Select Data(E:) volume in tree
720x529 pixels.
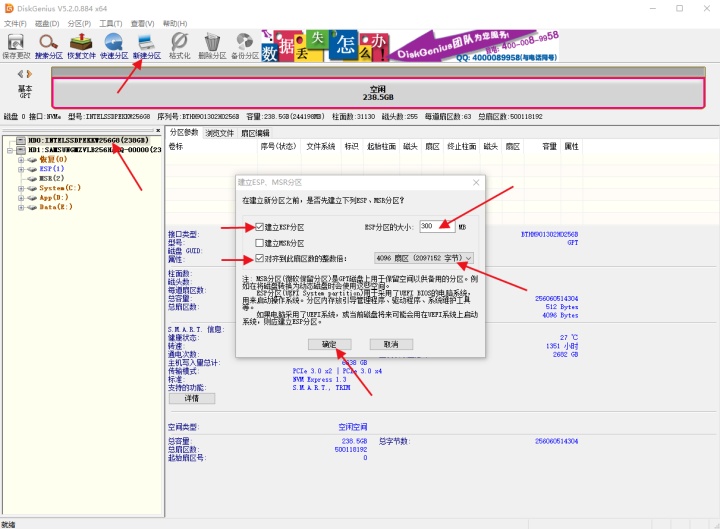[56, 207]
